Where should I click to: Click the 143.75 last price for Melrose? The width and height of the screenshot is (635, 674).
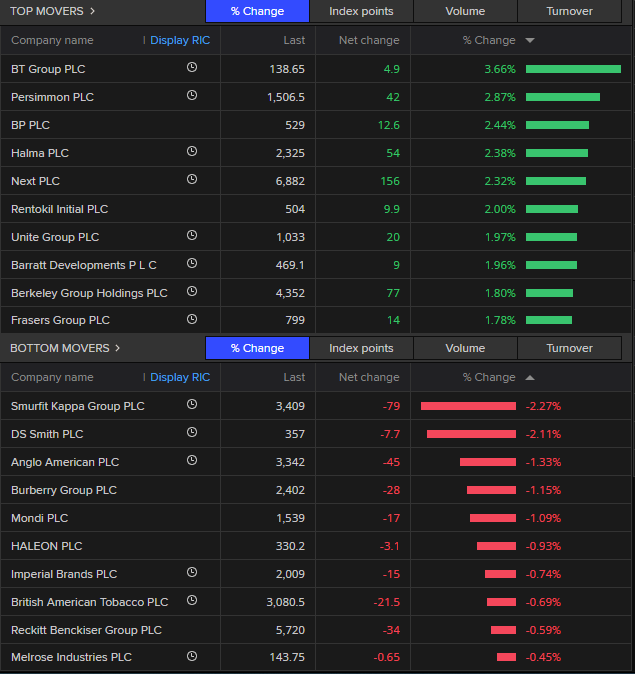(x=287, y=657)
